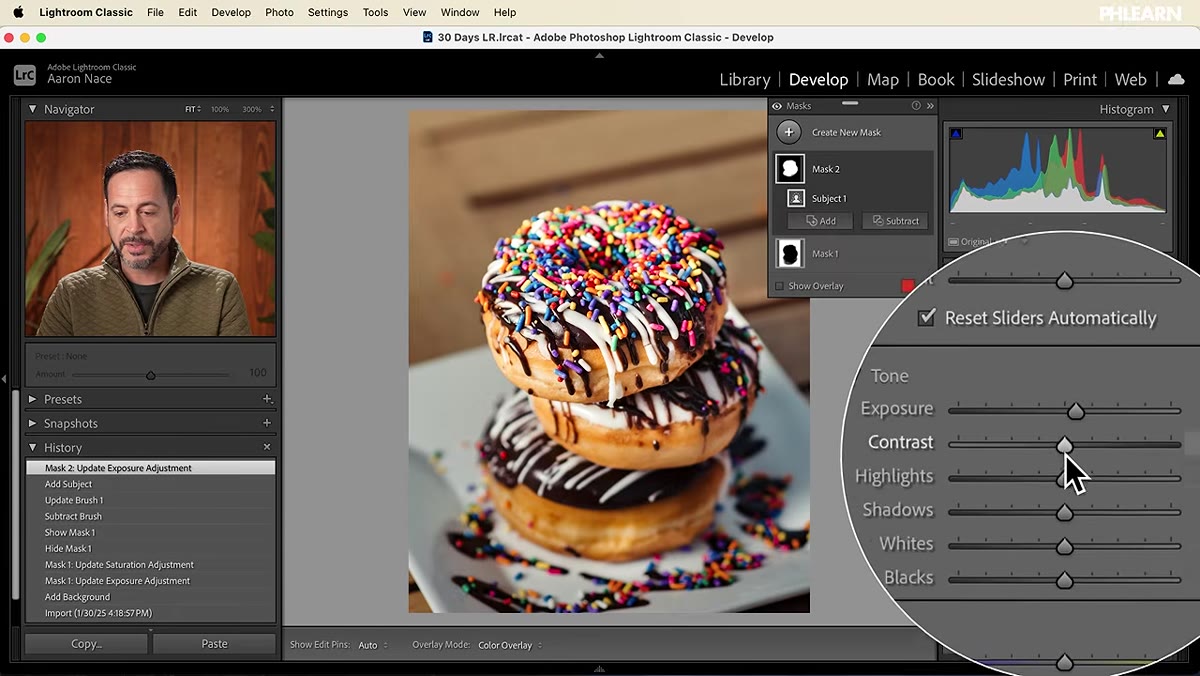Switch to the Library module
This screenshot has width=1200, height=676.
(x=745, y=80)
